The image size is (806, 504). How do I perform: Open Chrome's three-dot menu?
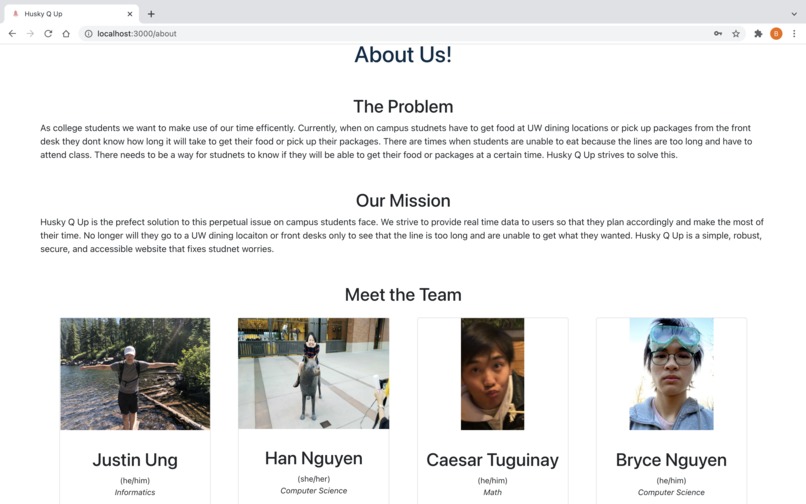tap(794, 33)
